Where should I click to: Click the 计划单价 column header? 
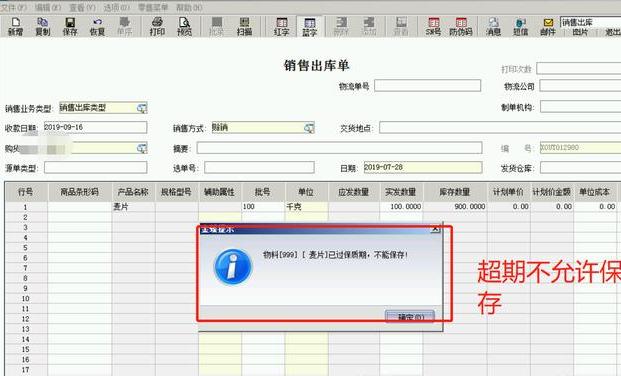509,192
